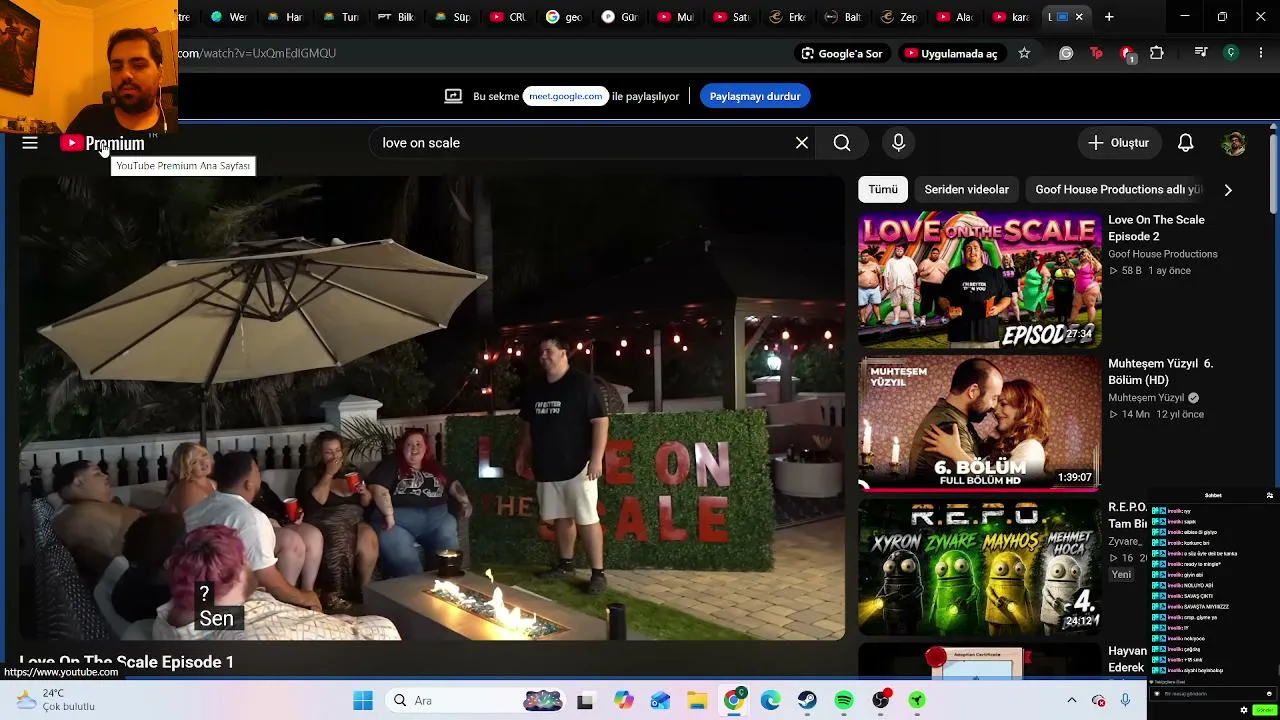Open Outlook from the taskbar
Viewport: 1280px width, 720px height.
pyautogui.click(x=660, y=700)
